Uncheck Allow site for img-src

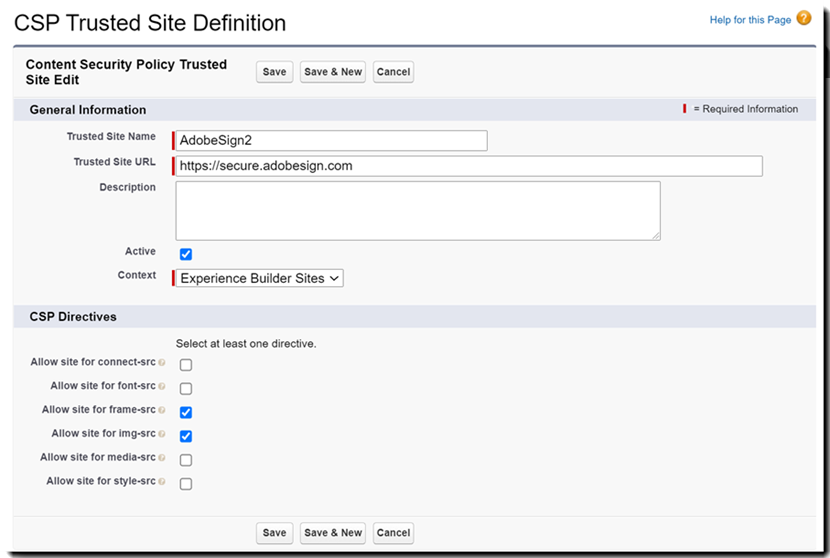click(x=186, y=436)
